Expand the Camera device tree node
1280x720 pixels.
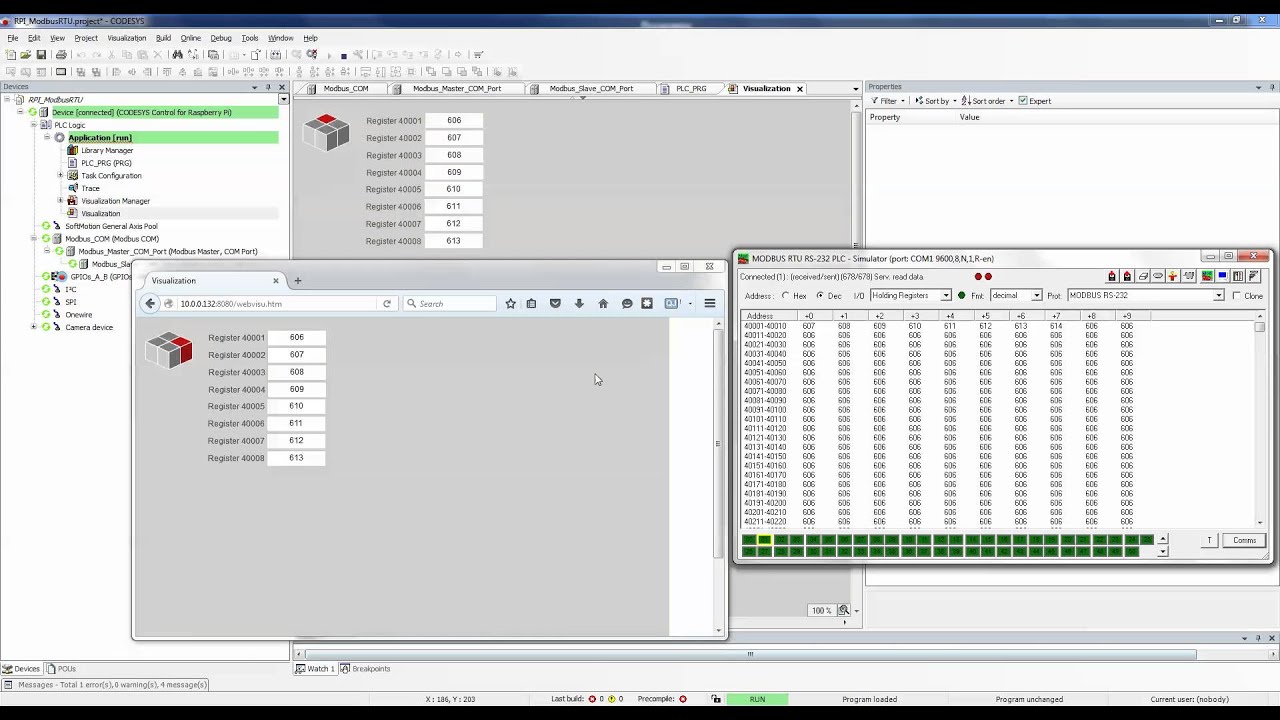pos(33,327)
